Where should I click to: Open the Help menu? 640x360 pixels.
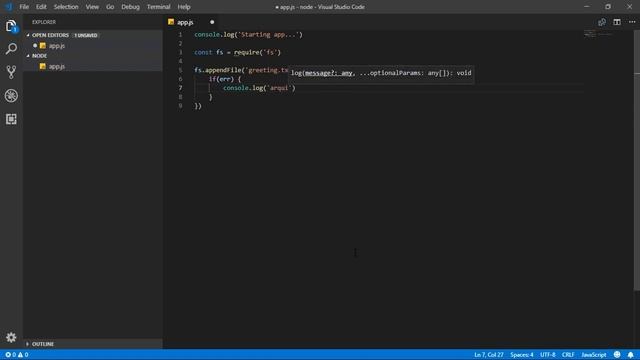point(184,7)
